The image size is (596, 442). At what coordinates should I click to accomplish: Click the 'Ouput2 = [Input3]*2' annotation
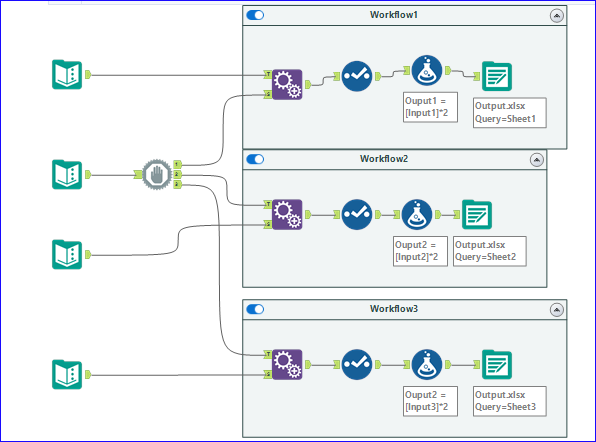[x=430, y=401]
